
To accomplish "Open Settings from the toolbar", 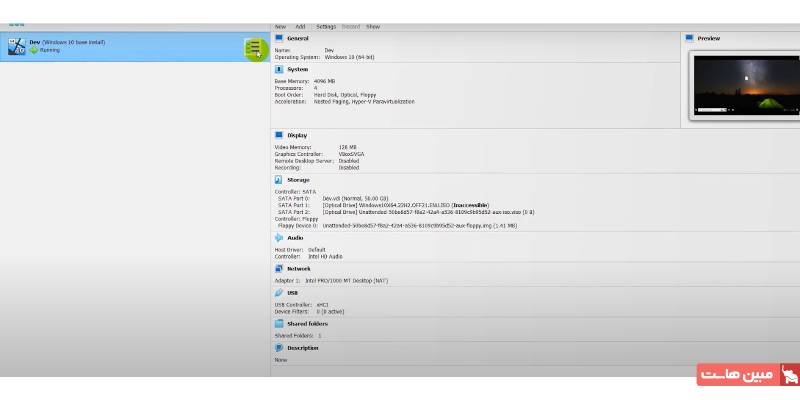I will 326,27.
